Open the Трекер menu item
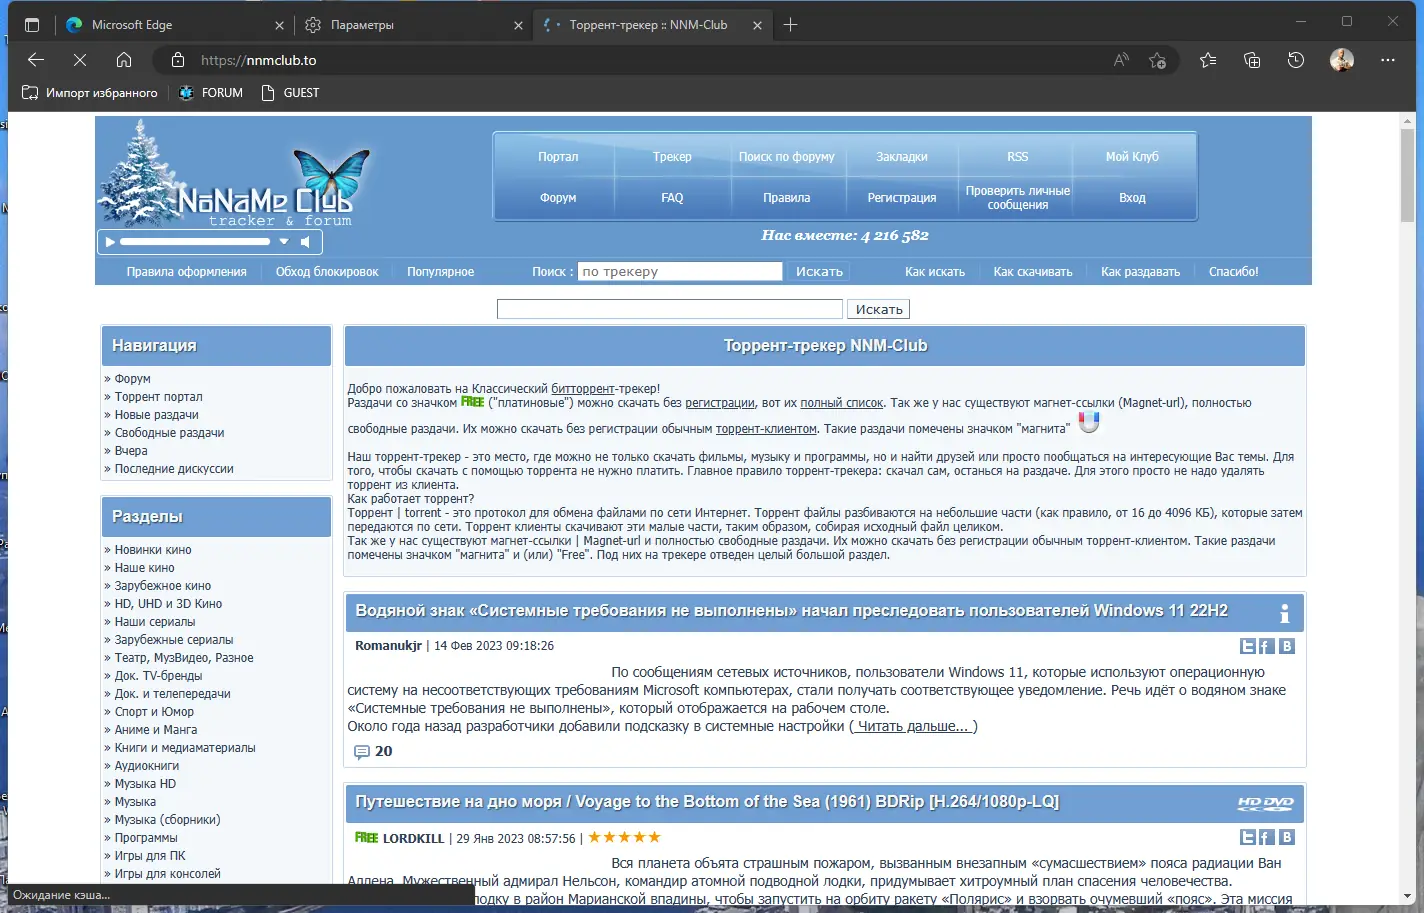Viewport: 1424px width, 913px height. 671,157
